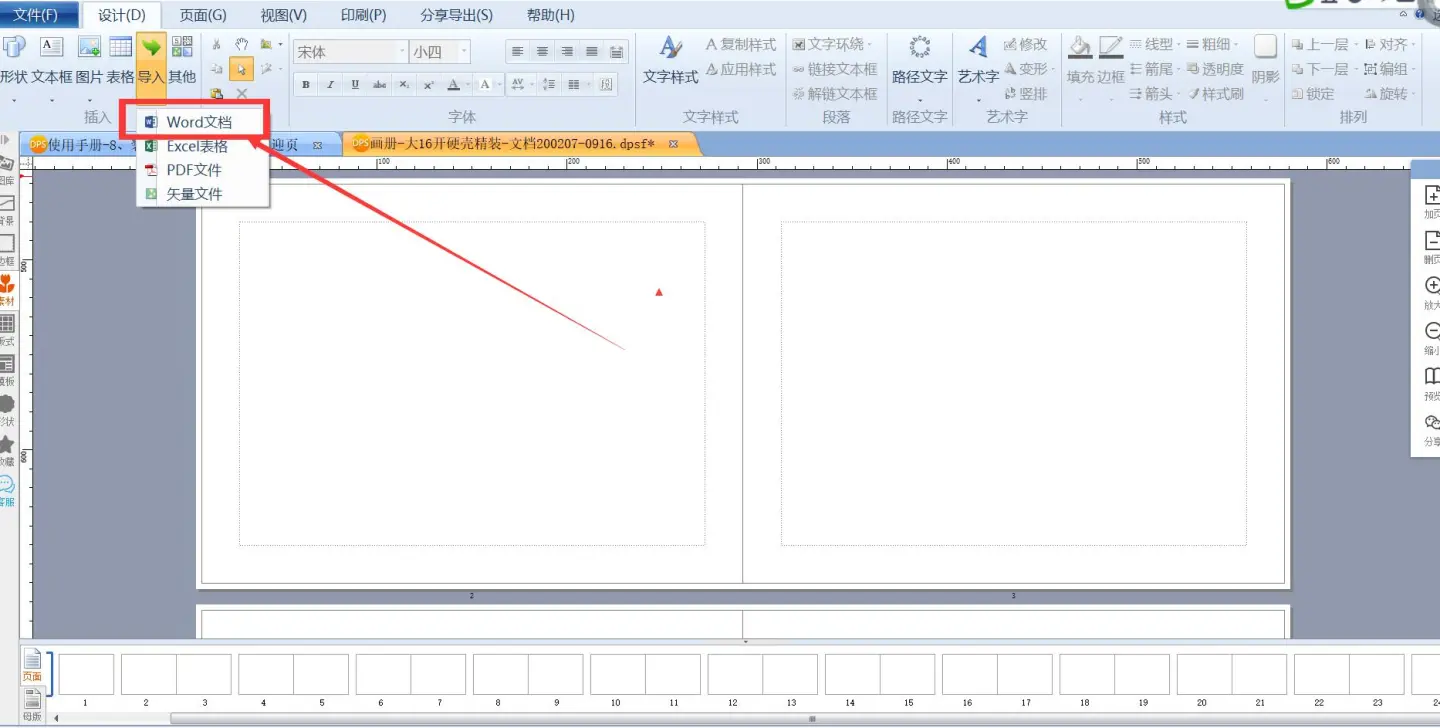Screen dimensions: 1440x728
Task: Open the 线型 line type dropdown
Action: [x=1156, y=45]
